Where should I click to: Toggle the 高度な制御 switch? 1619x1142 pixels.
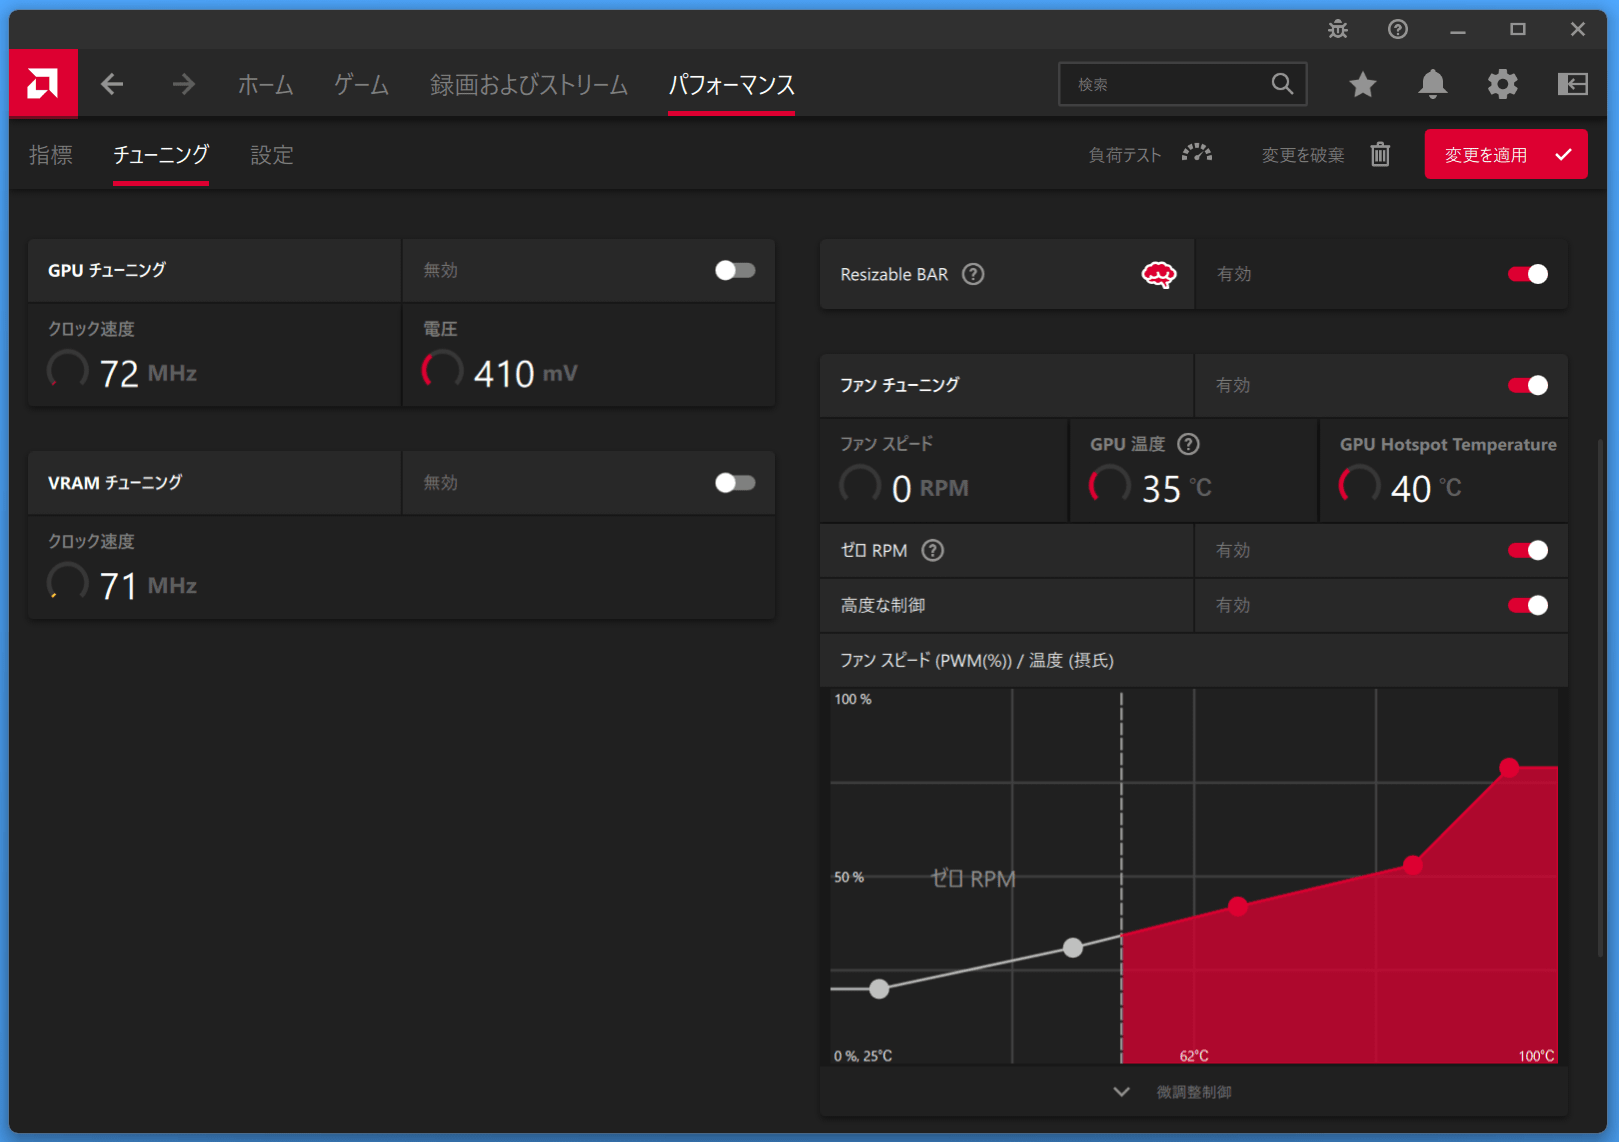click(x=1528, y=605)
